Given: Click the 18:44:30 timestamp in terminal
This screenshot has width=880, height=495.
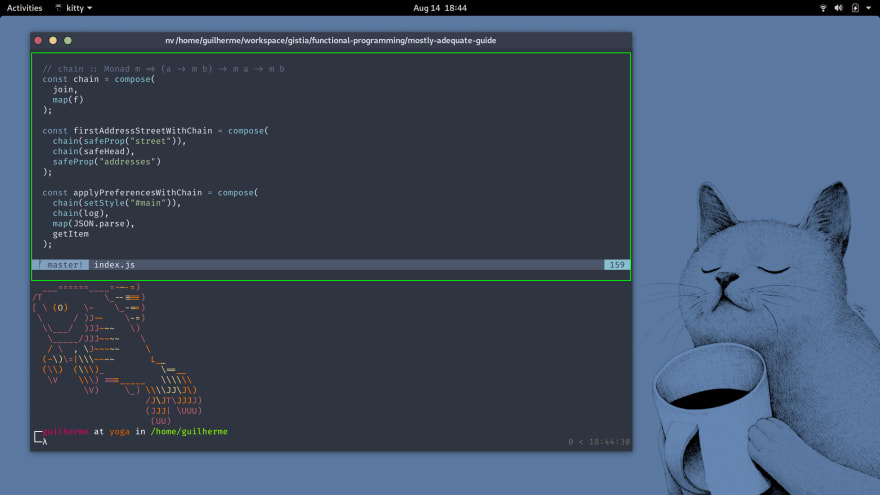Looking at the screenshot, I should pos(609,442).
